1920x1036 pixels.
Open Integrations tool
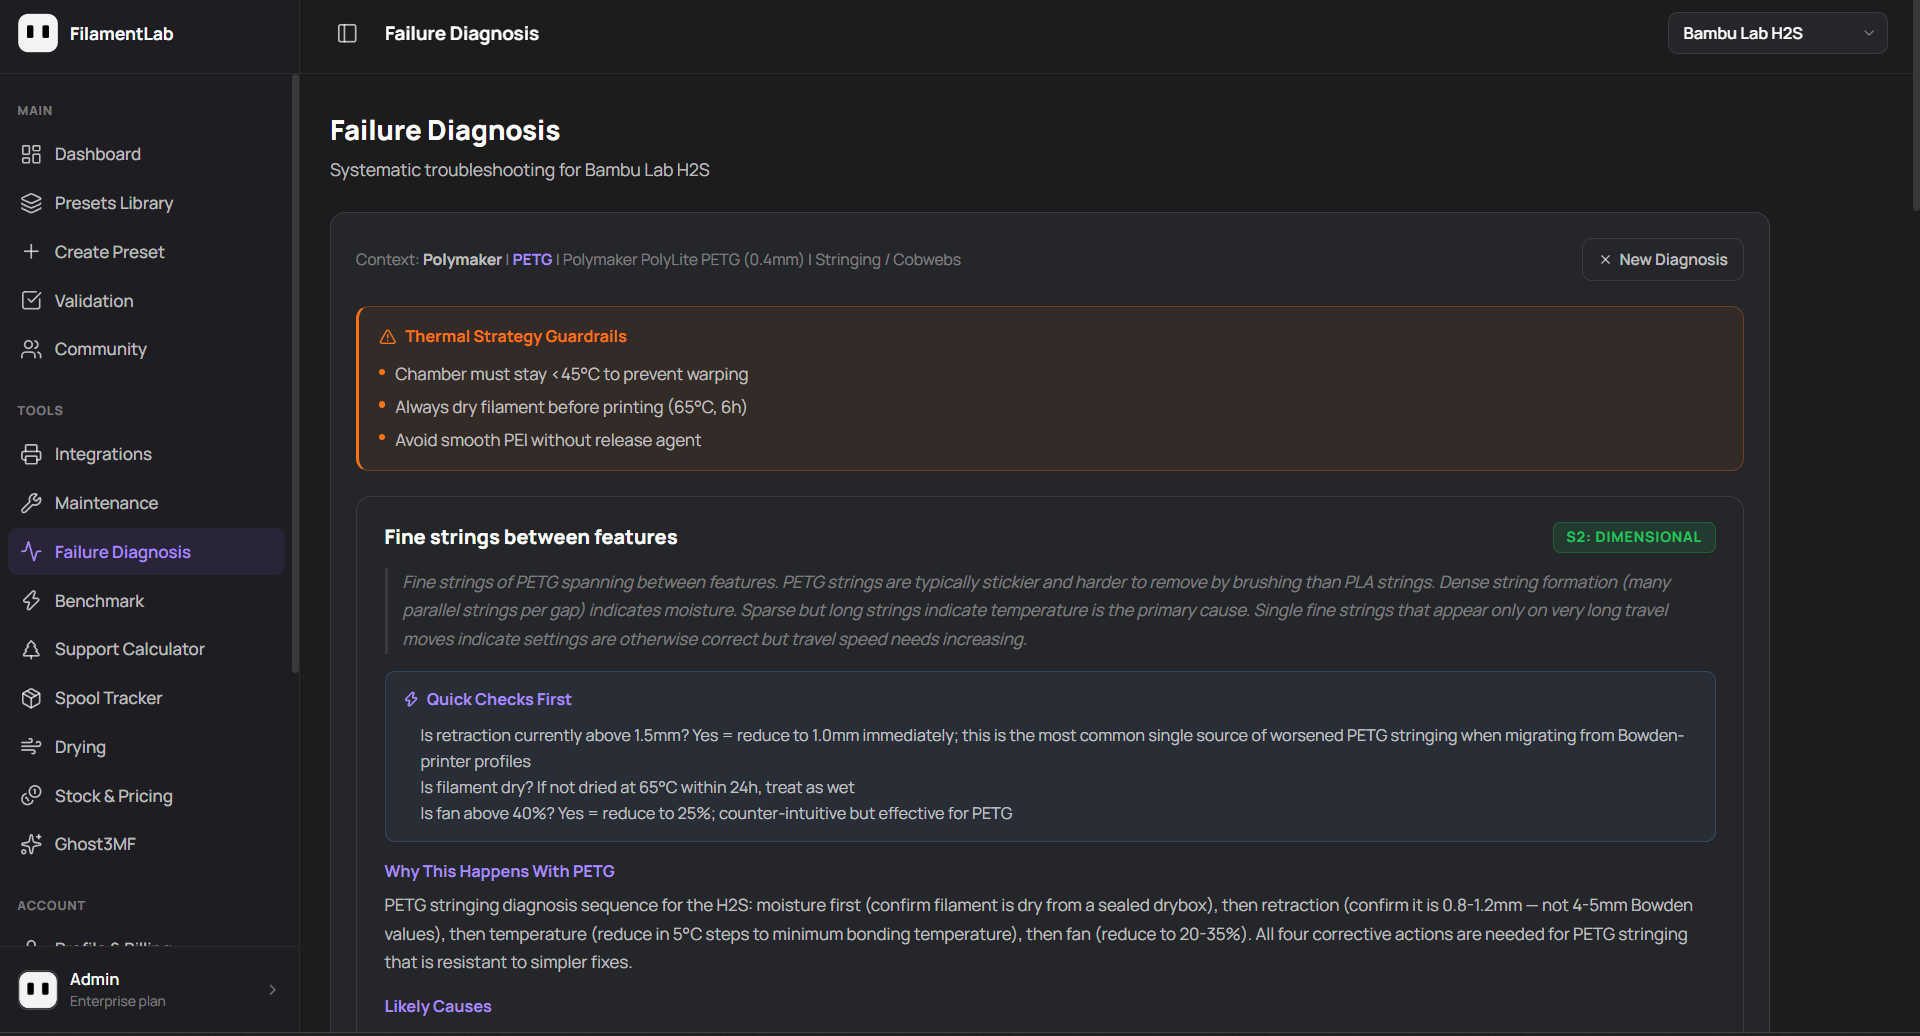coord(146,454)
